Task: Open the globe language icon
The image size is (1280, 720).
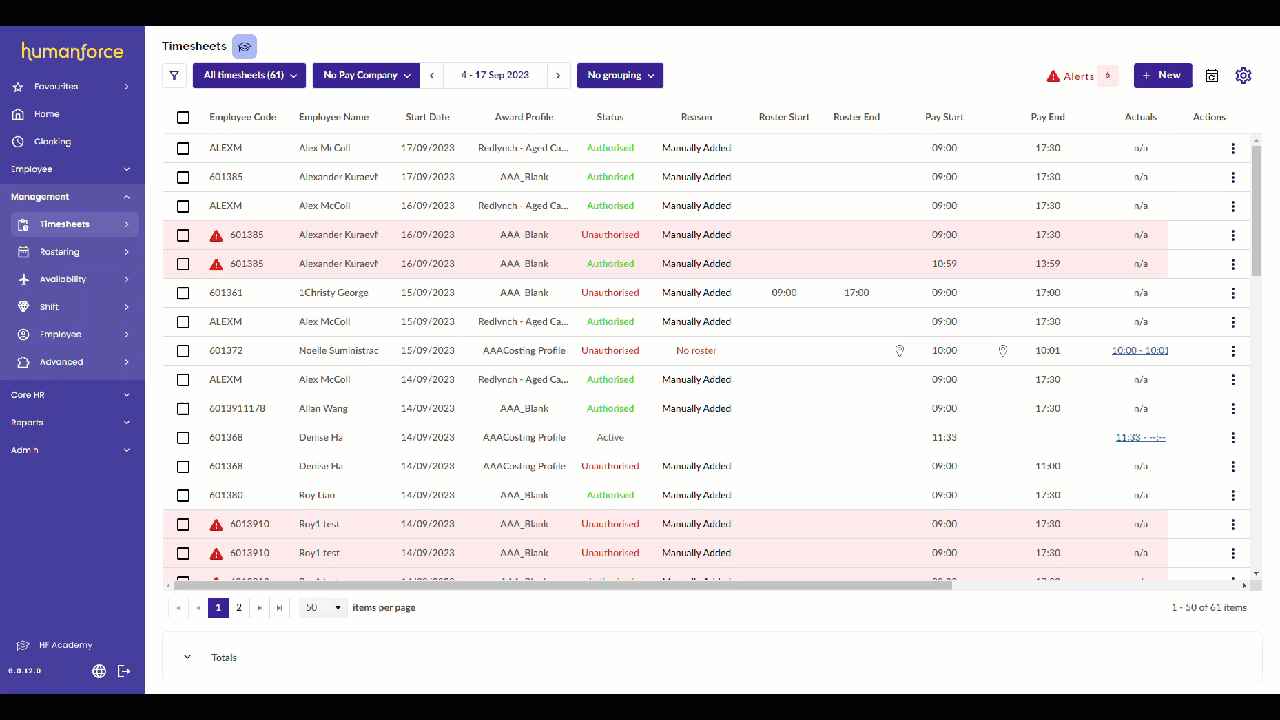Action: [99, 671]
